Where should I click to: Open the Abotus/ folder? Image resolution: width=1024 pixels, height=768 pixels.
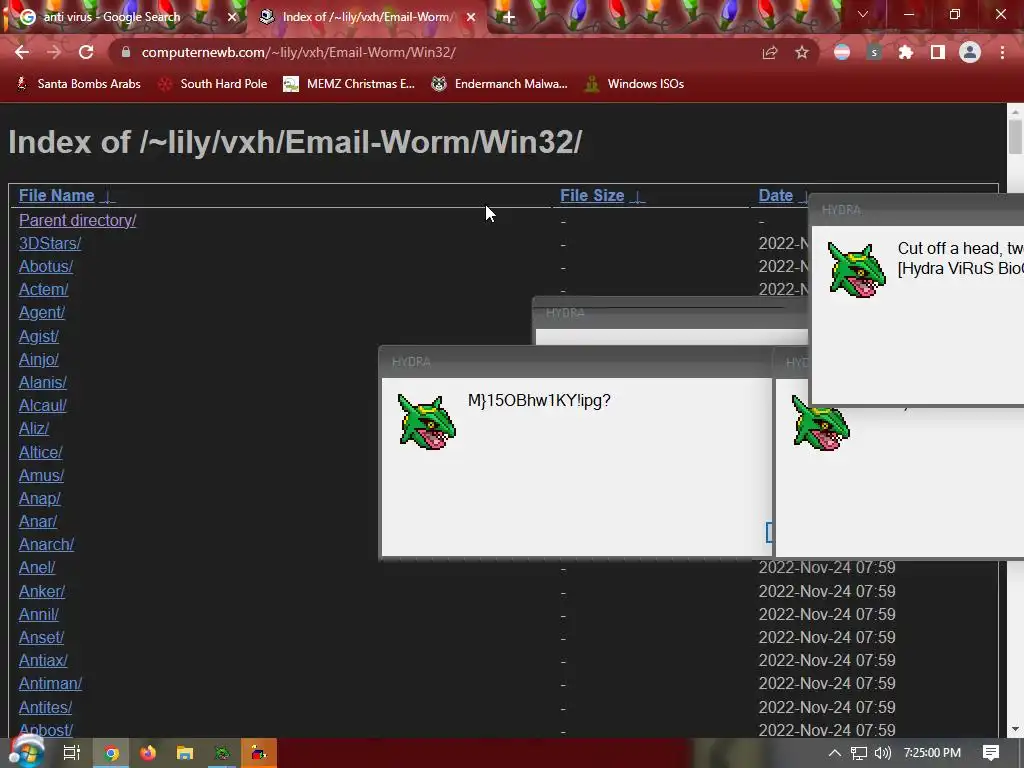click(46, 266)
